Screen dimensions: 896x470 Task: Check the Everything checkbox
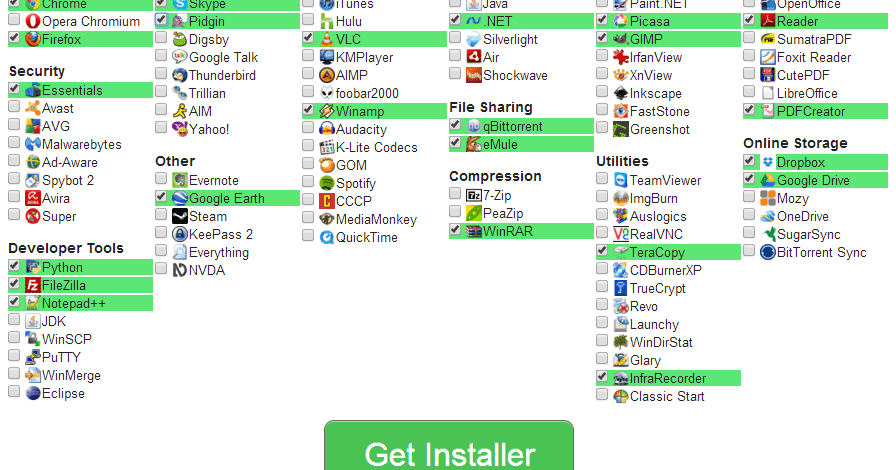(x=161, y=250)
